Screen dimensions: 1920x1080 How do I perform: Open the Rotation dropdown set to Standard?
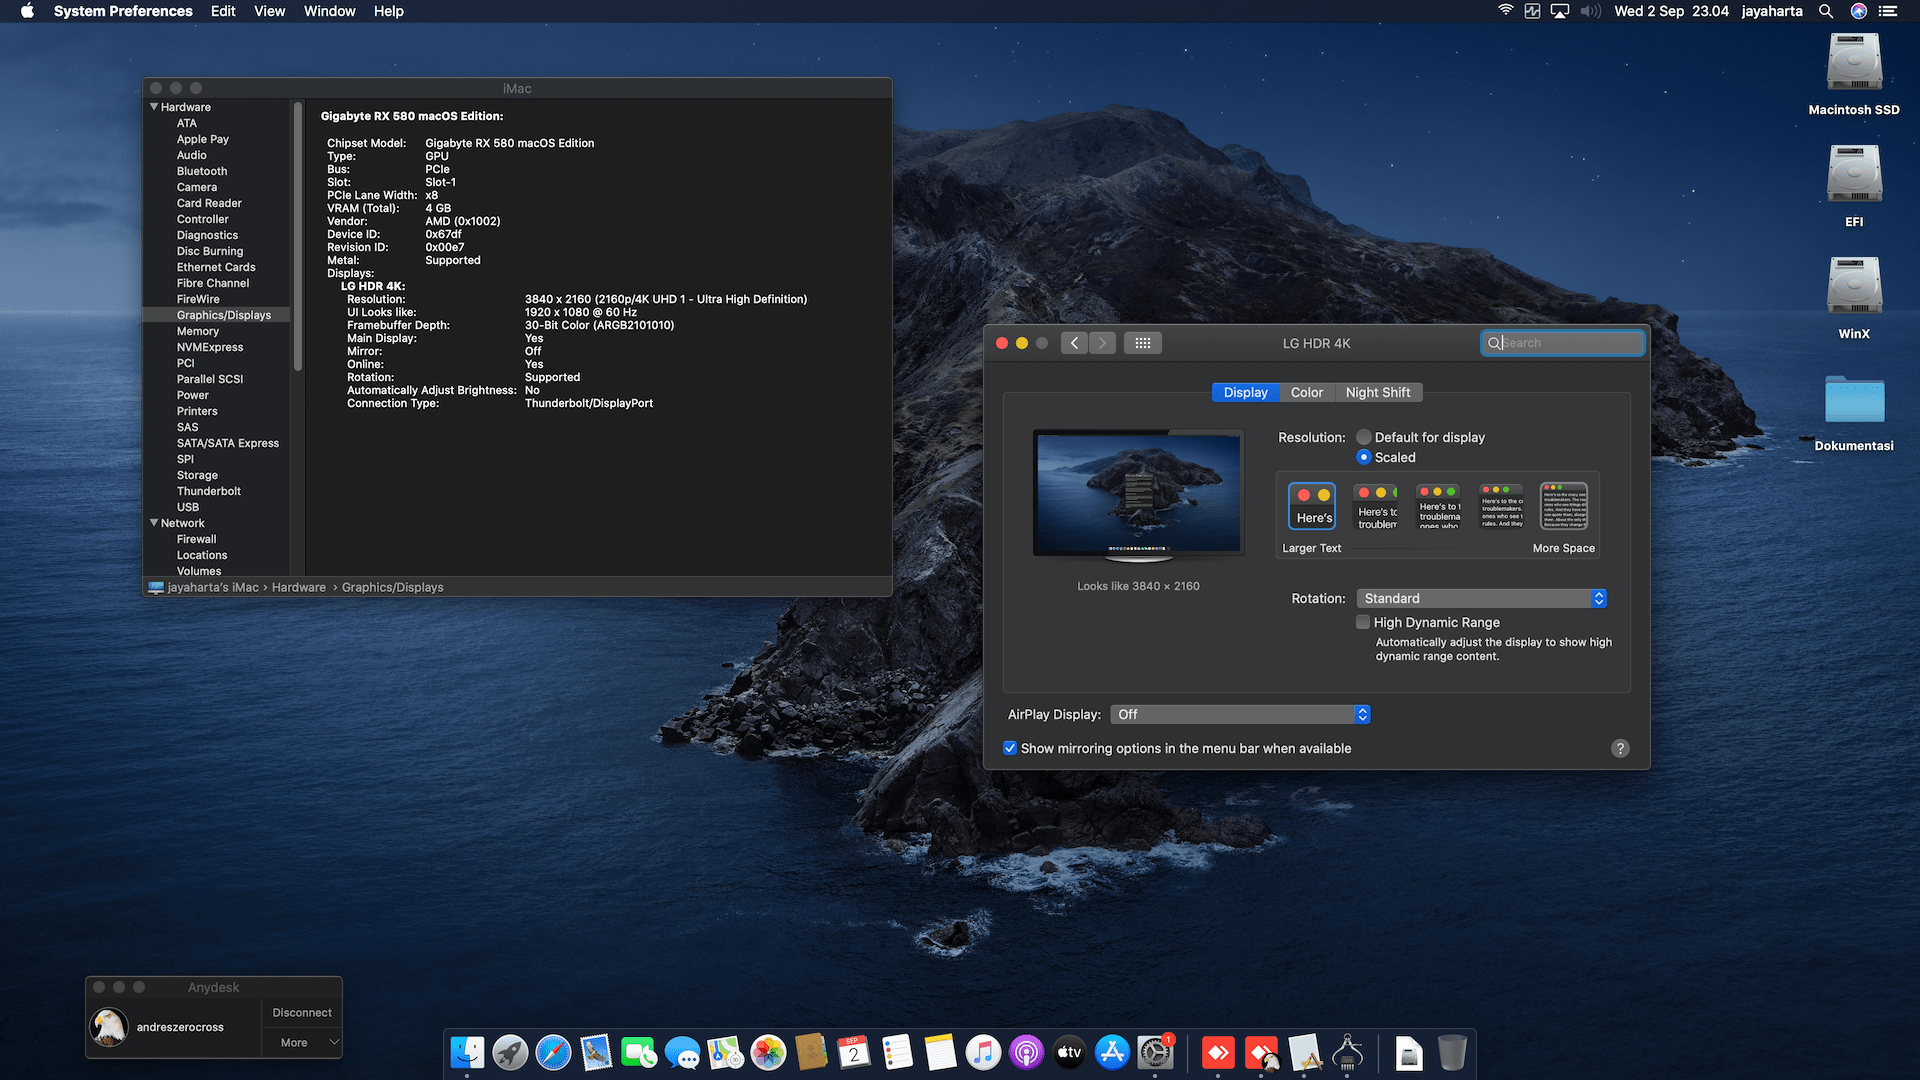tap(1481, 598)
